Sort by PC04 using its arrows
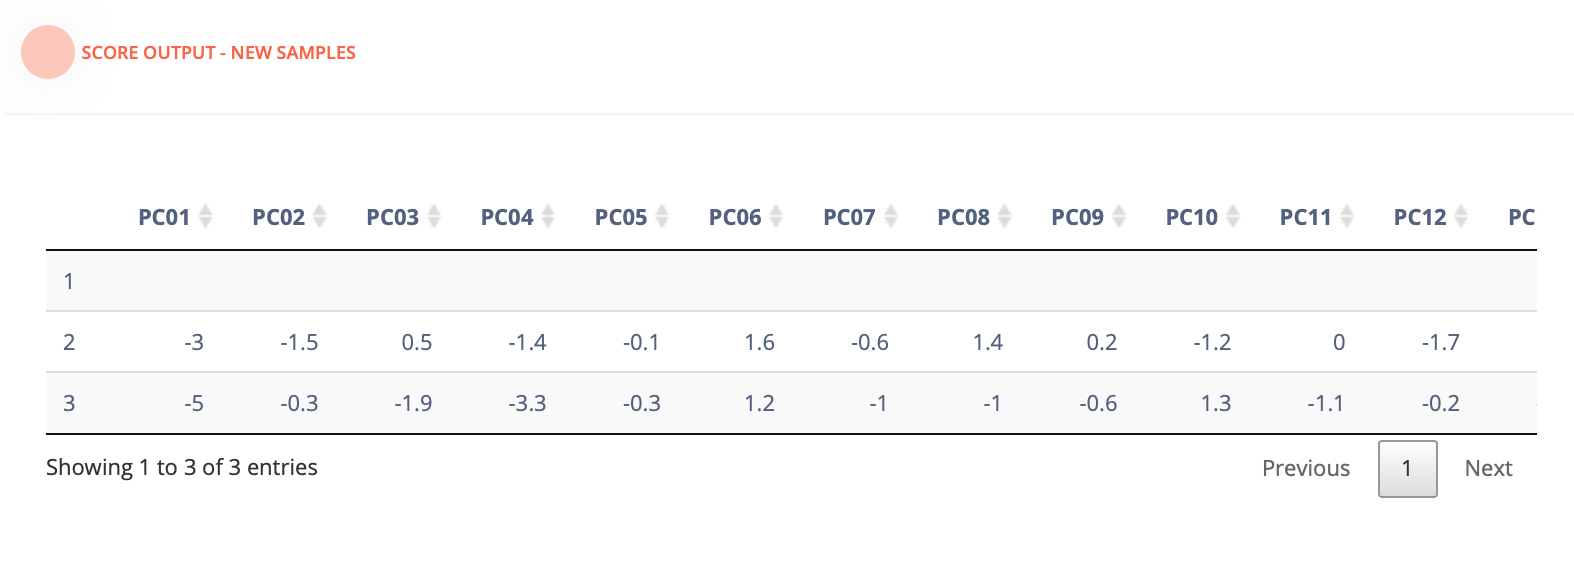The height and width of the screenshot is (578, 1574). pyautogui.click(x=548, y=216)
